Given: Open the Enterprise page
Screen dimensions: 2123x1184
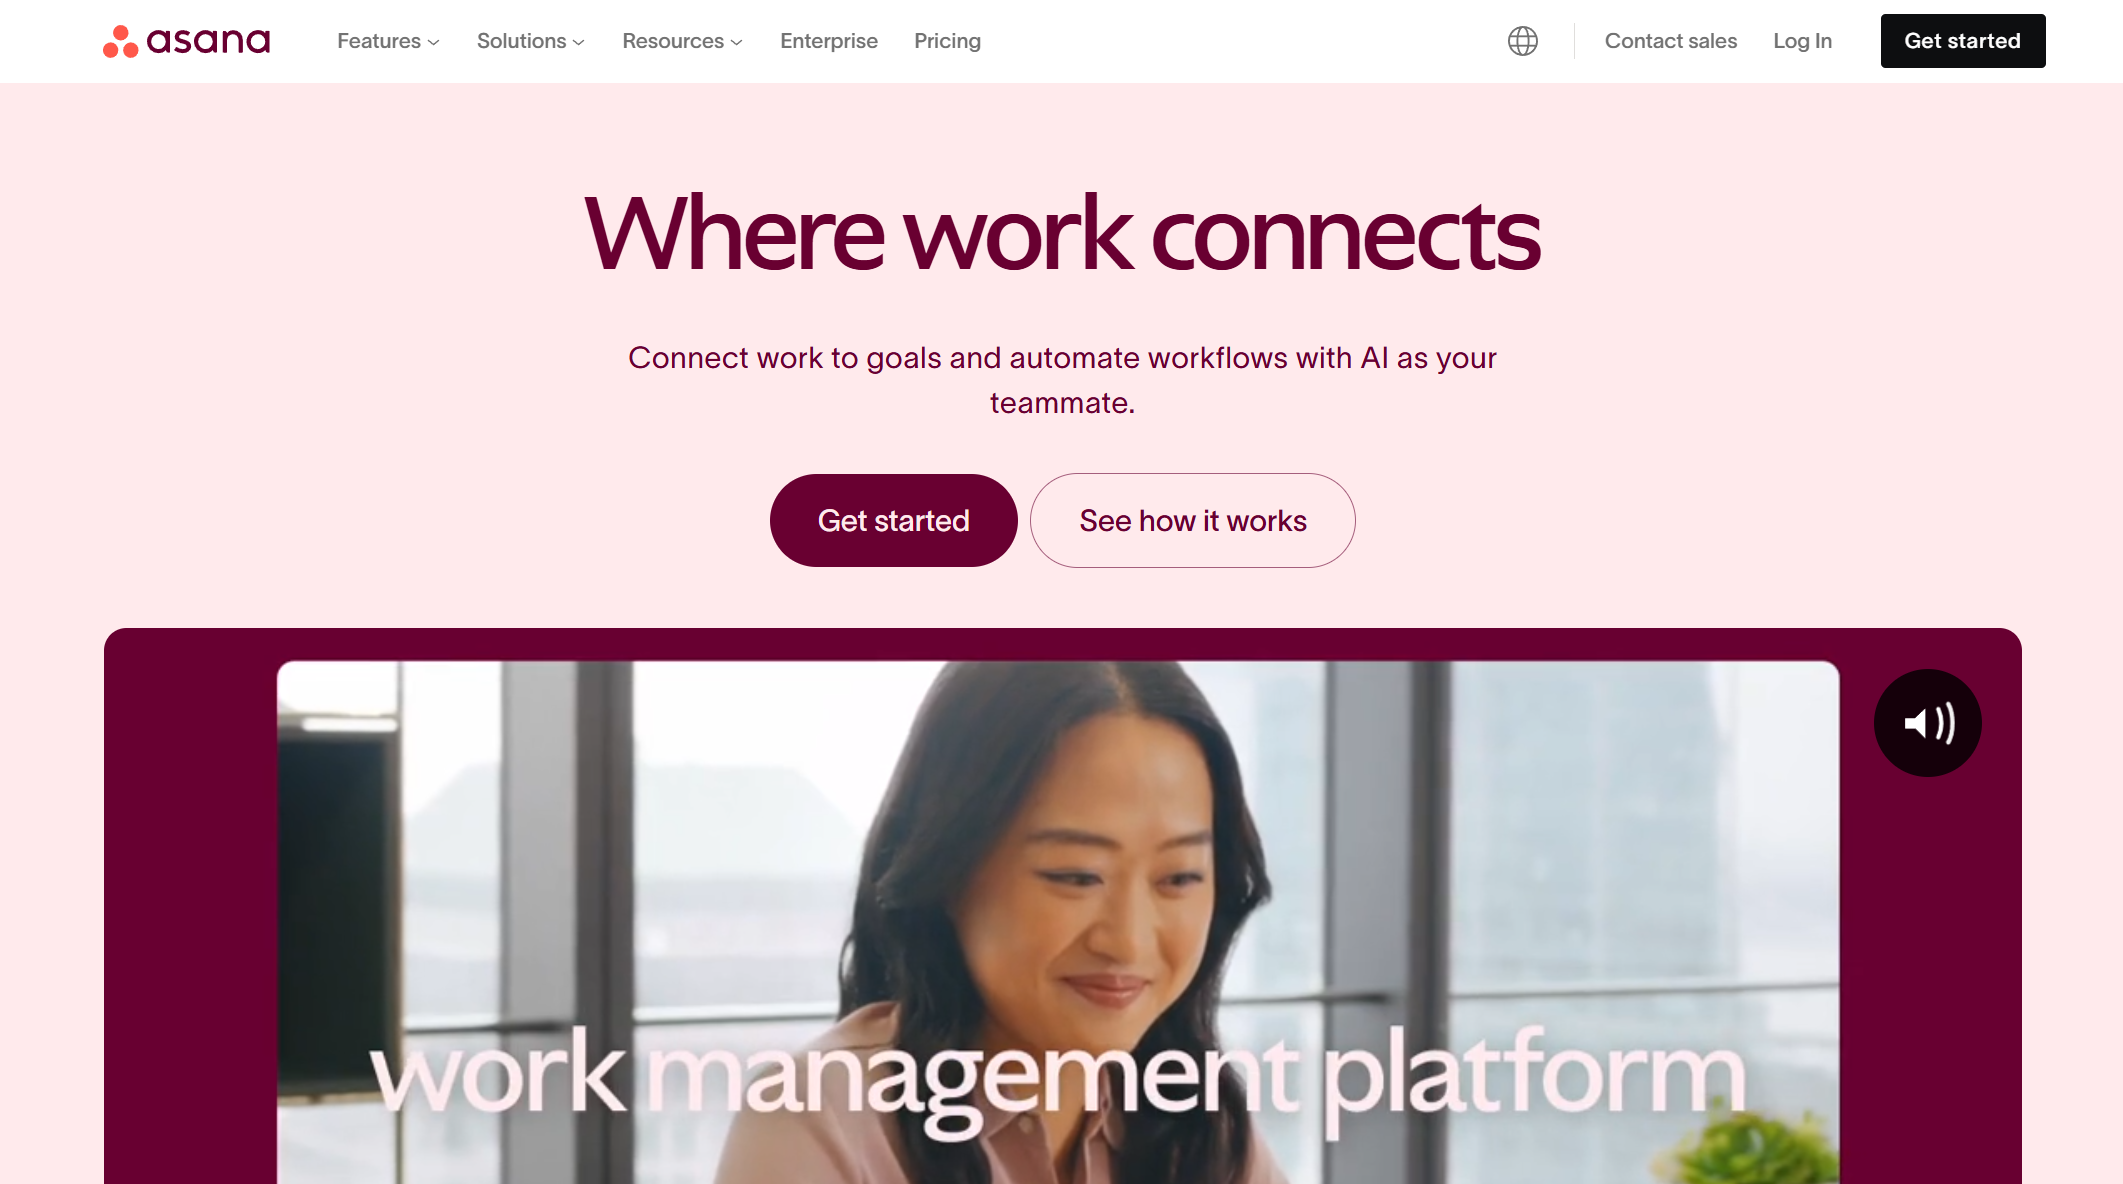Looking at the screenshot, I should point(829,41).
